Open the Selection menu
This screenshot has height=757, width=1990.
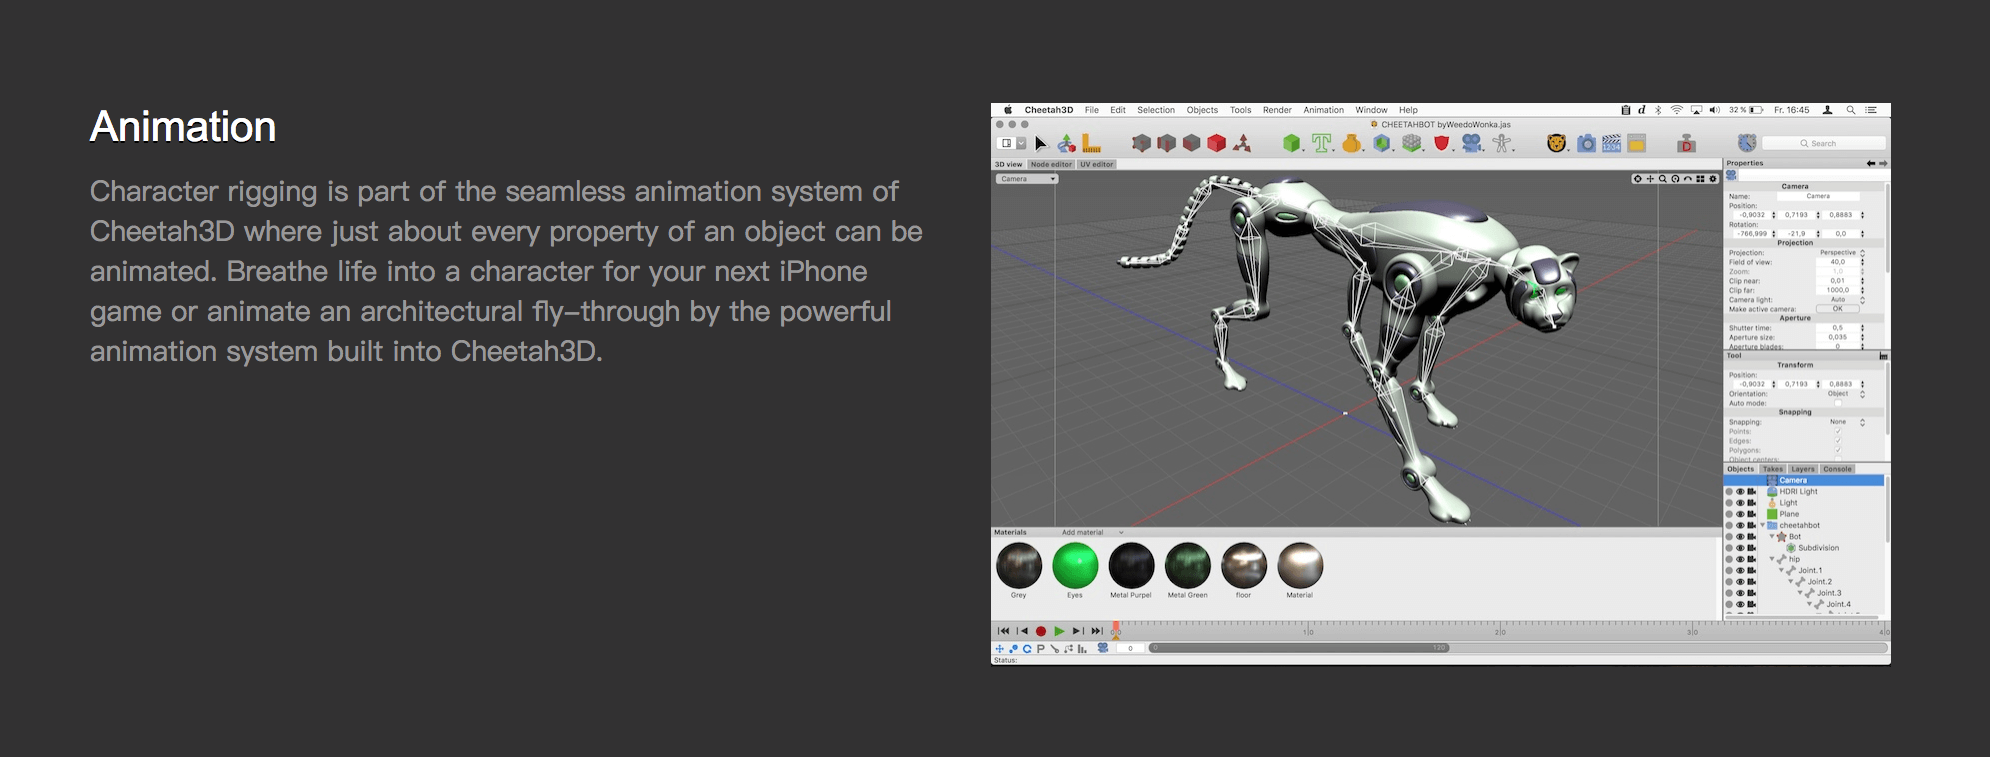(x=1156, y=110)
